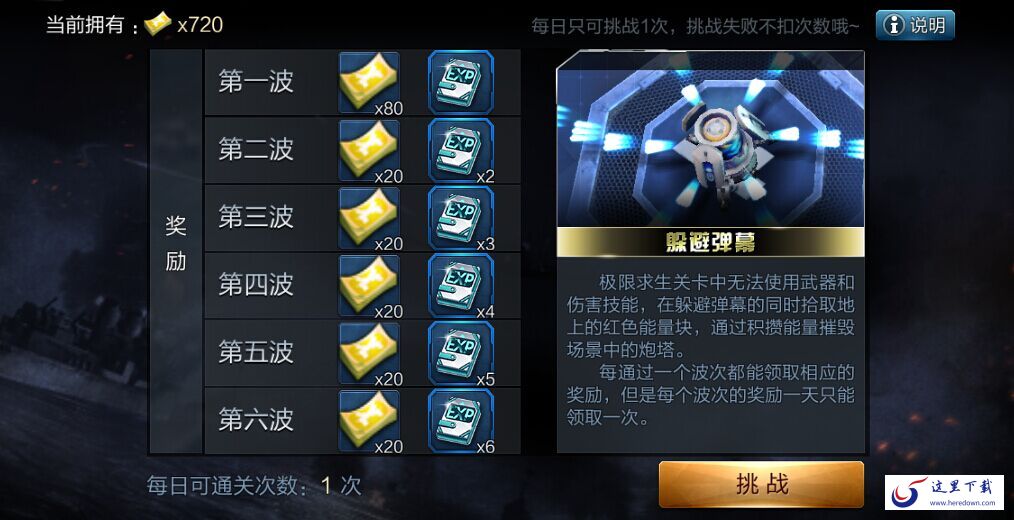Viewport: 1014px width, 520px height.
Task: Open the EXP book x4 reward in 第四波
Action: (x=461, y=286)
